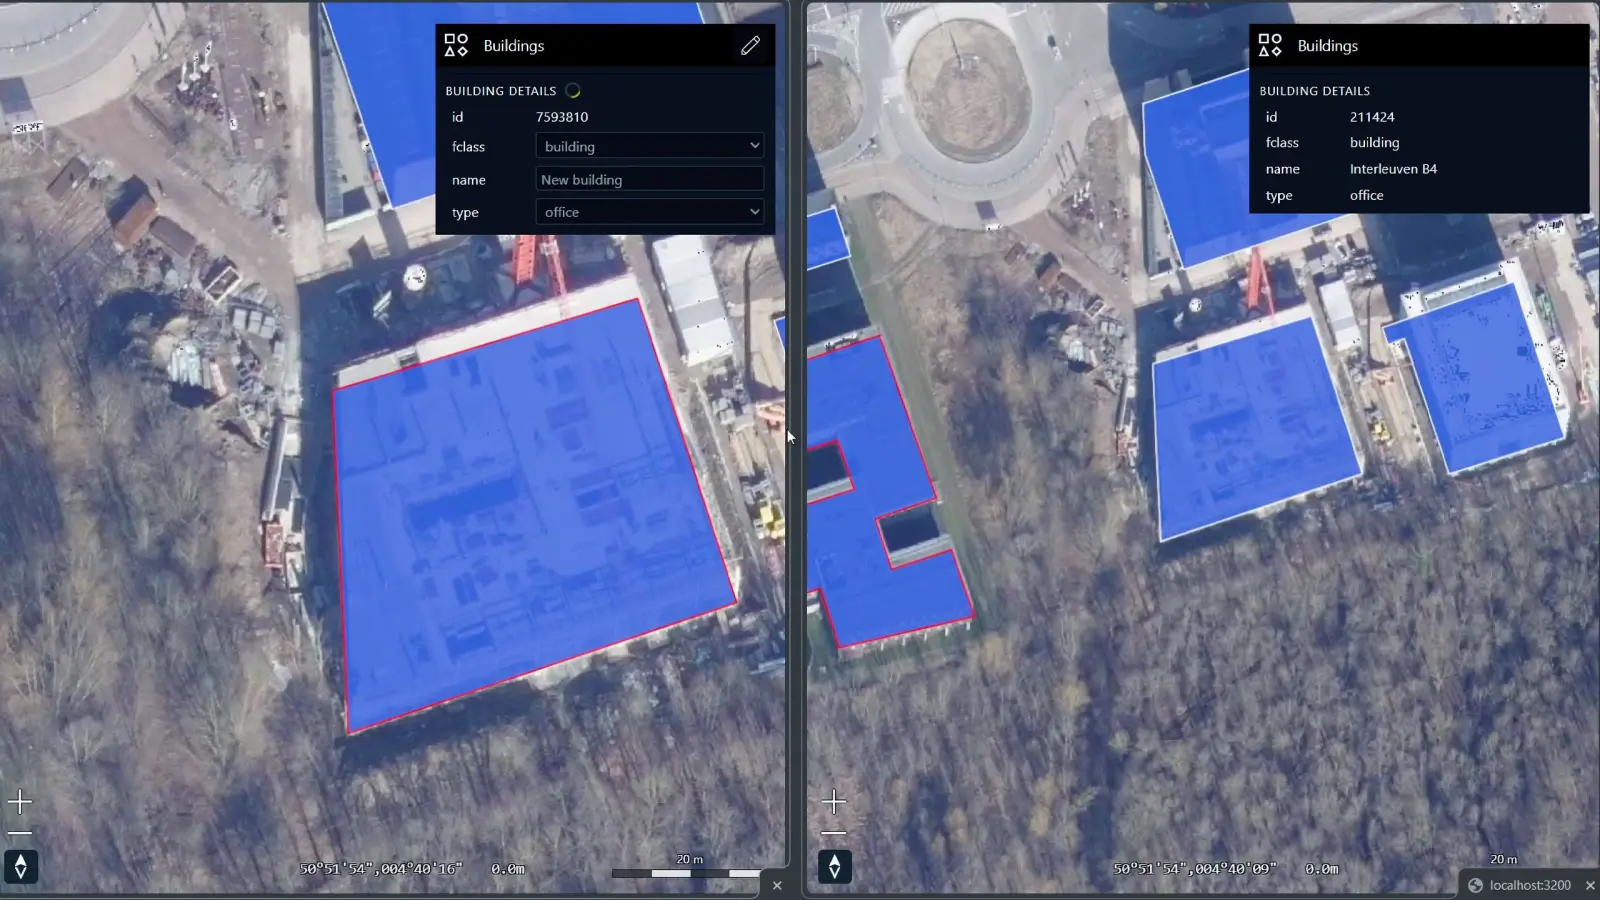
Task: Click the 0.0m elevation readout on left map
Action: click(x=508, y=869)
